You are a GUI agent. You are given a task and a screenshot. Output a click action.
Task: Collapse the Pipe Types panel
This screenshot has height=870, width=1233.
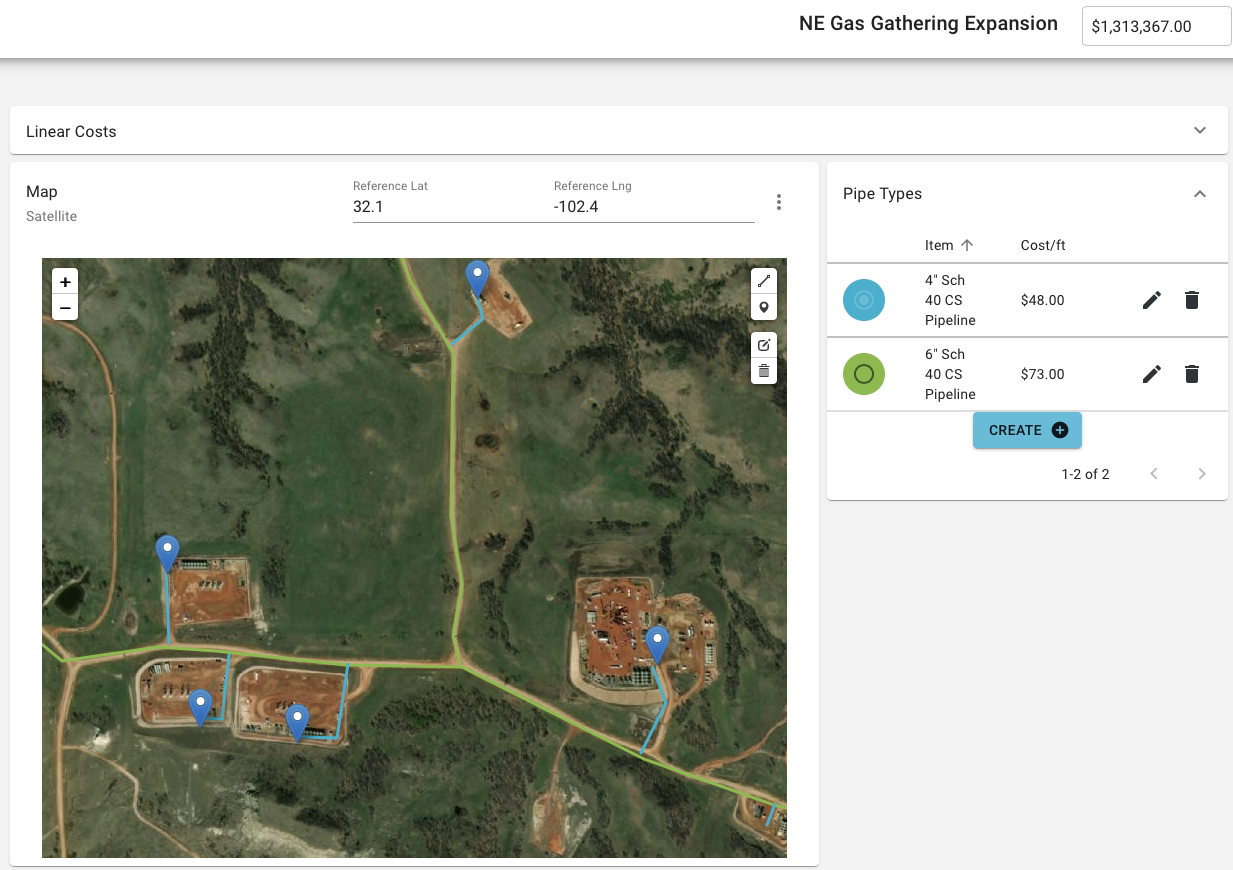pyautogui.click(x=1200, y=194)
